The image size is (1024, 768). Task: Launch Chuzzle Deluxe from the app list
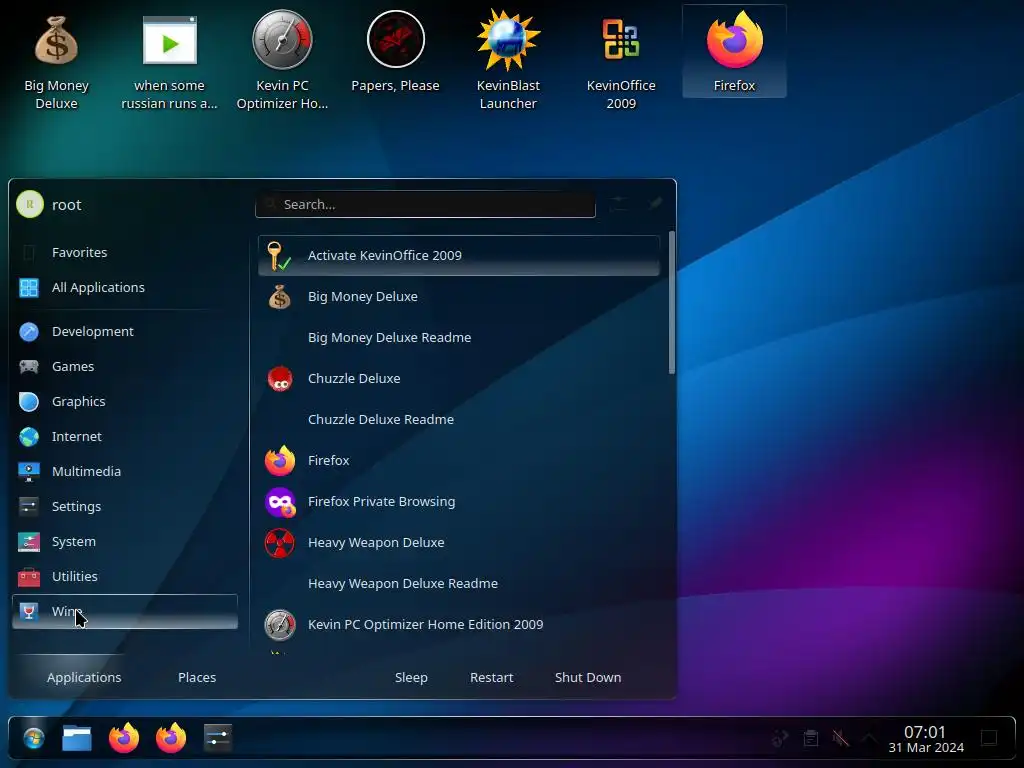(458, 379)
